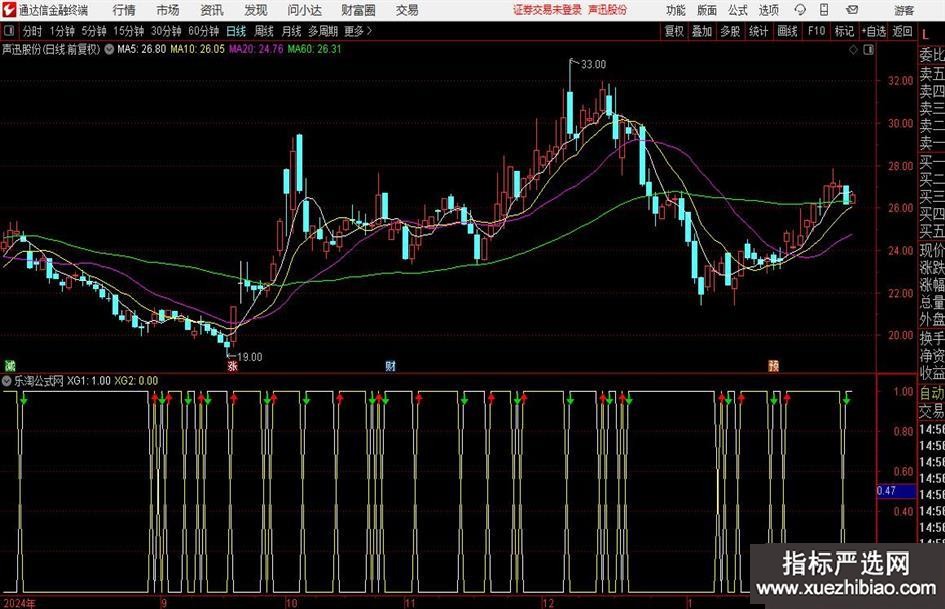Open the 公式 menu

tap(738, 10)
